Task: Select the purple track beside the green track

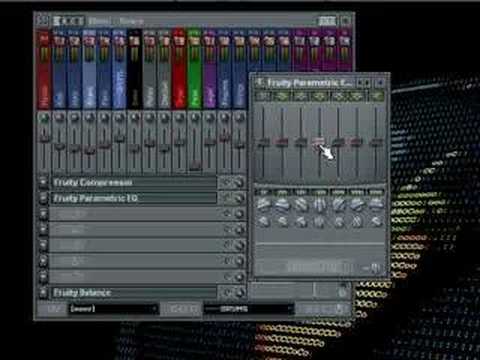Action: (x=210, y=69)
